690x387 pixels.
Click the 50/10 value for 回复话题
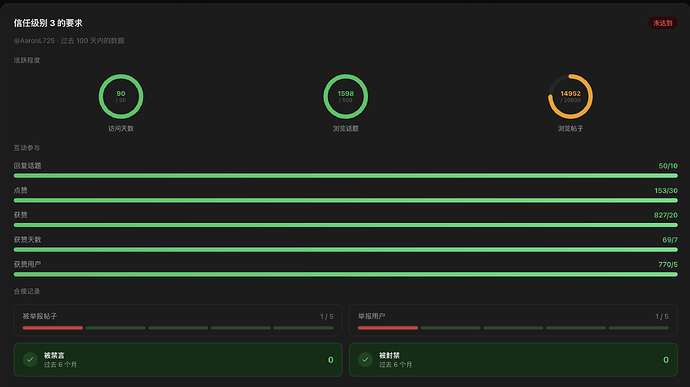668,166
